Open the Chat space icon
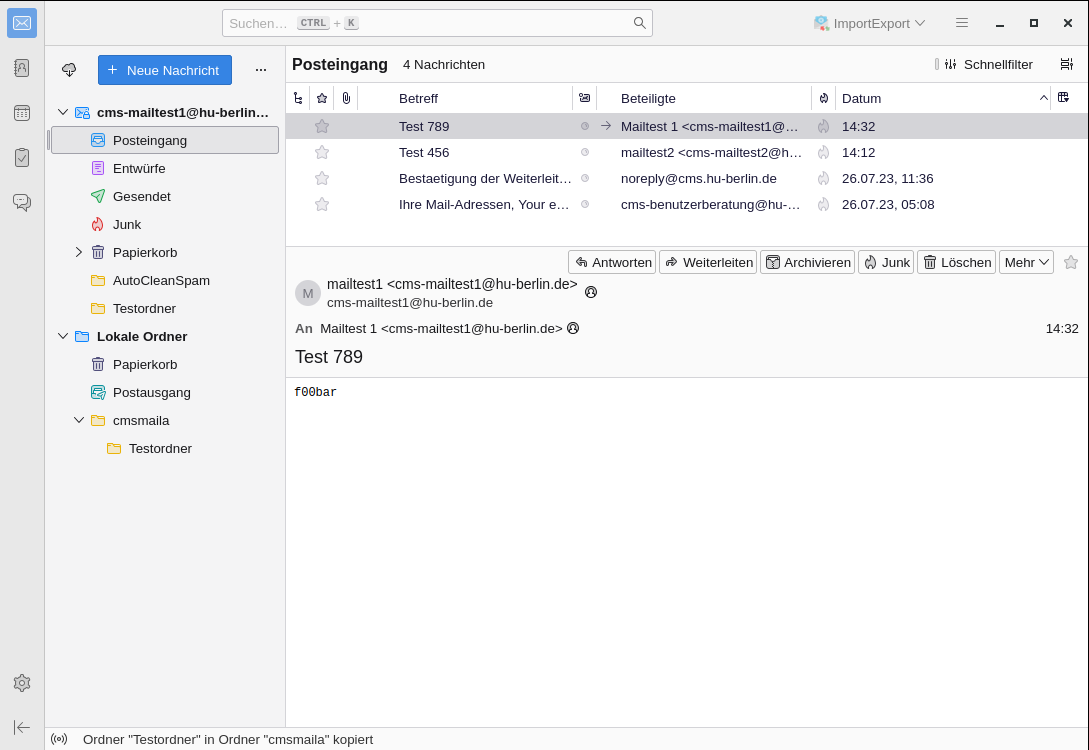Image resolution: width=1089 pixels, height=750 pixels. pos(22,202)
